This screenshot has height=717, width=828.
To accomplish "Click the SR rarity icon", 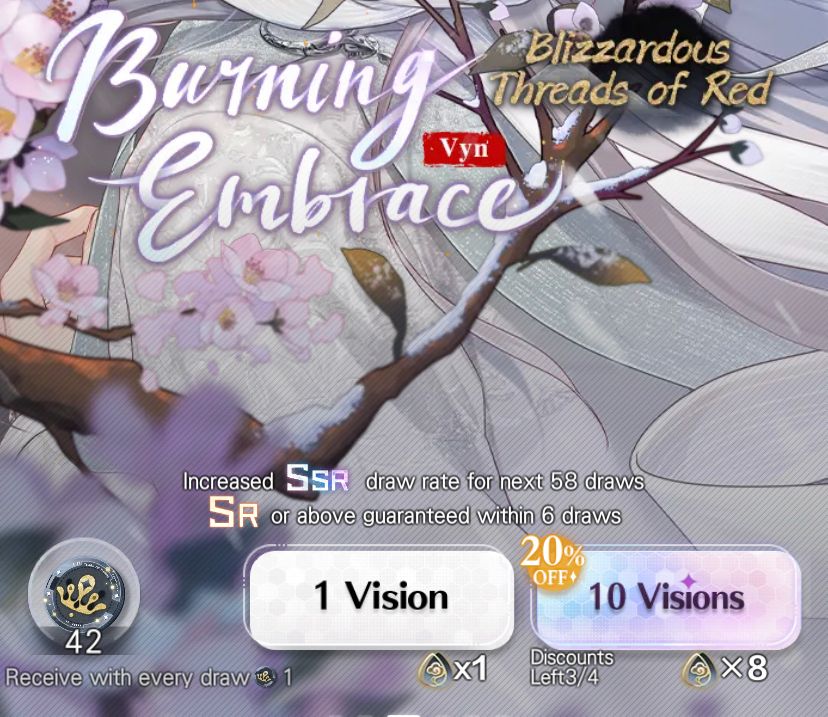I will 234,513.
